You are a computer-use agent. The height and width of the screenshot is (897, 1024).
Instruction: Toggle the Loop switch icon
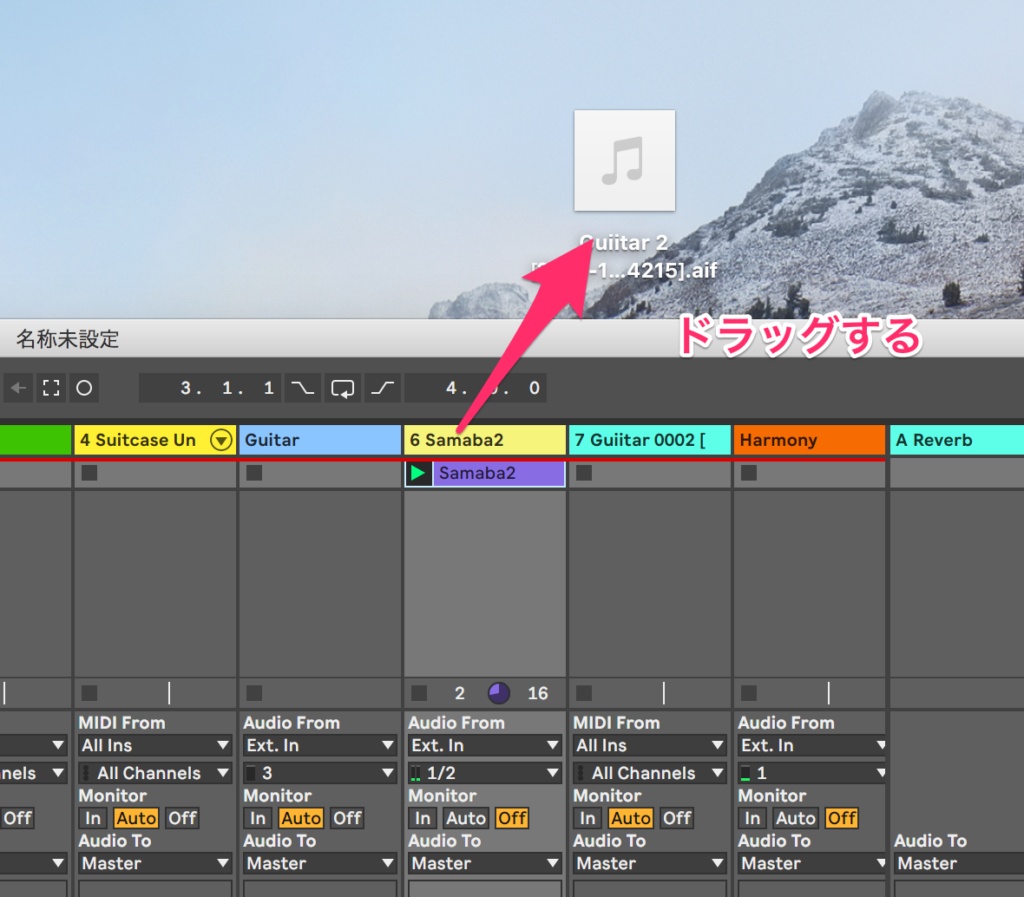343,388
